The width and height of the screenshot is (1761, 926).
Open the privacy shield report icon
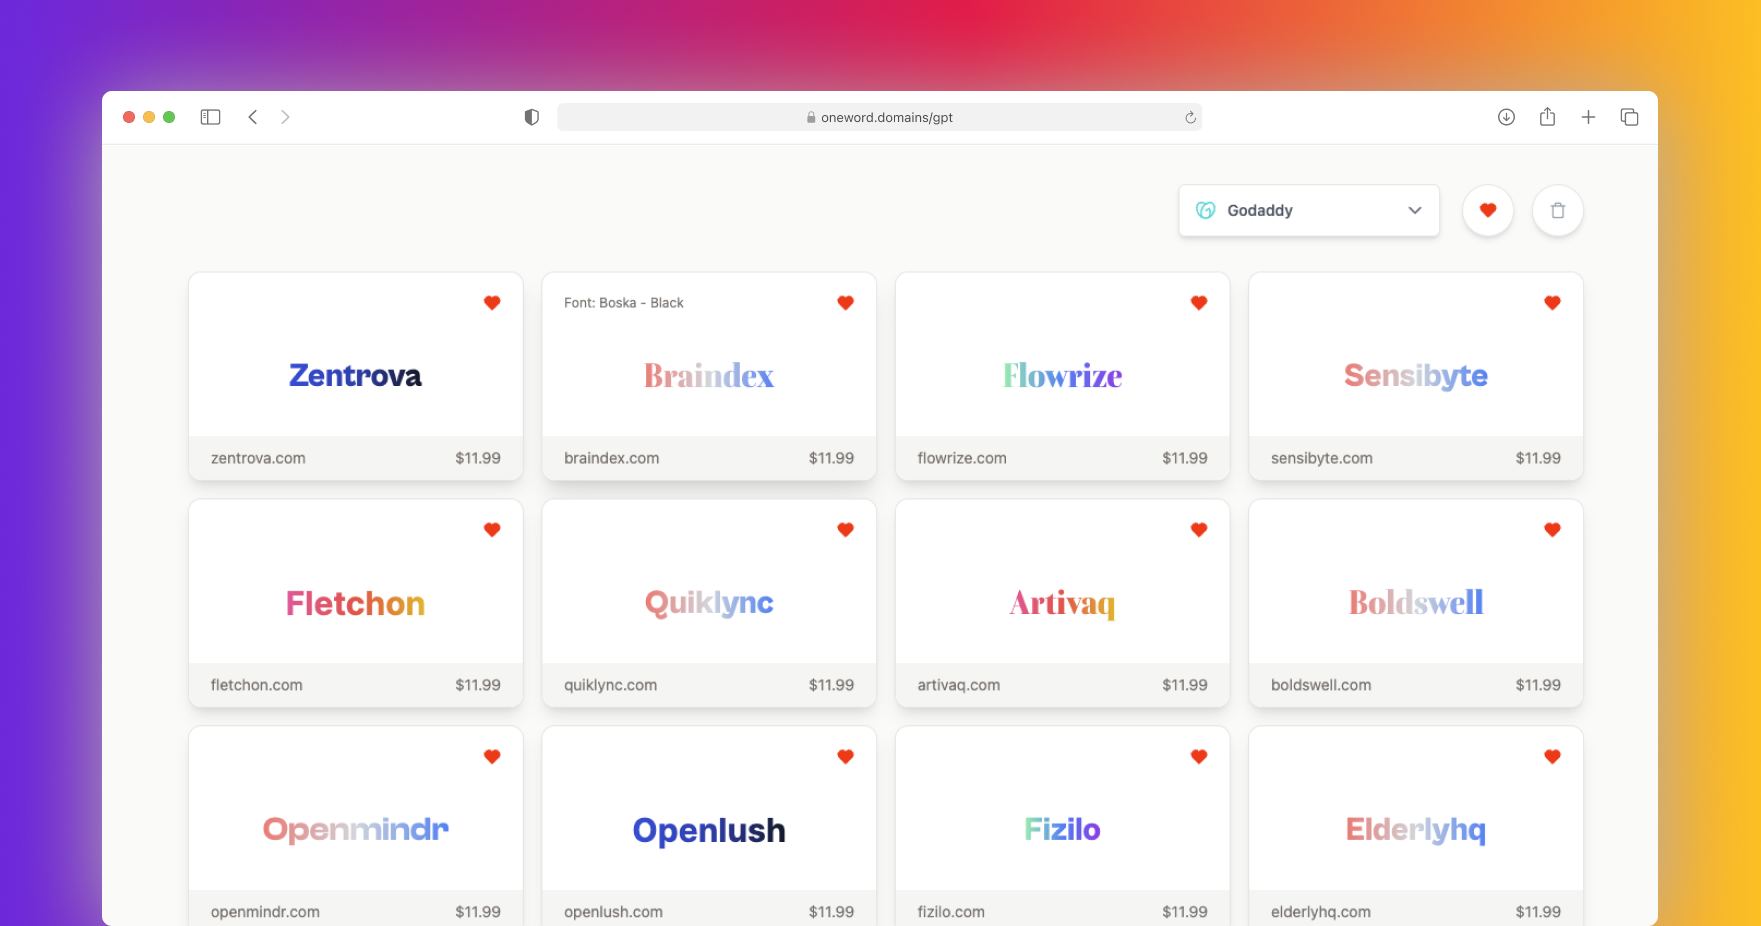532,117
